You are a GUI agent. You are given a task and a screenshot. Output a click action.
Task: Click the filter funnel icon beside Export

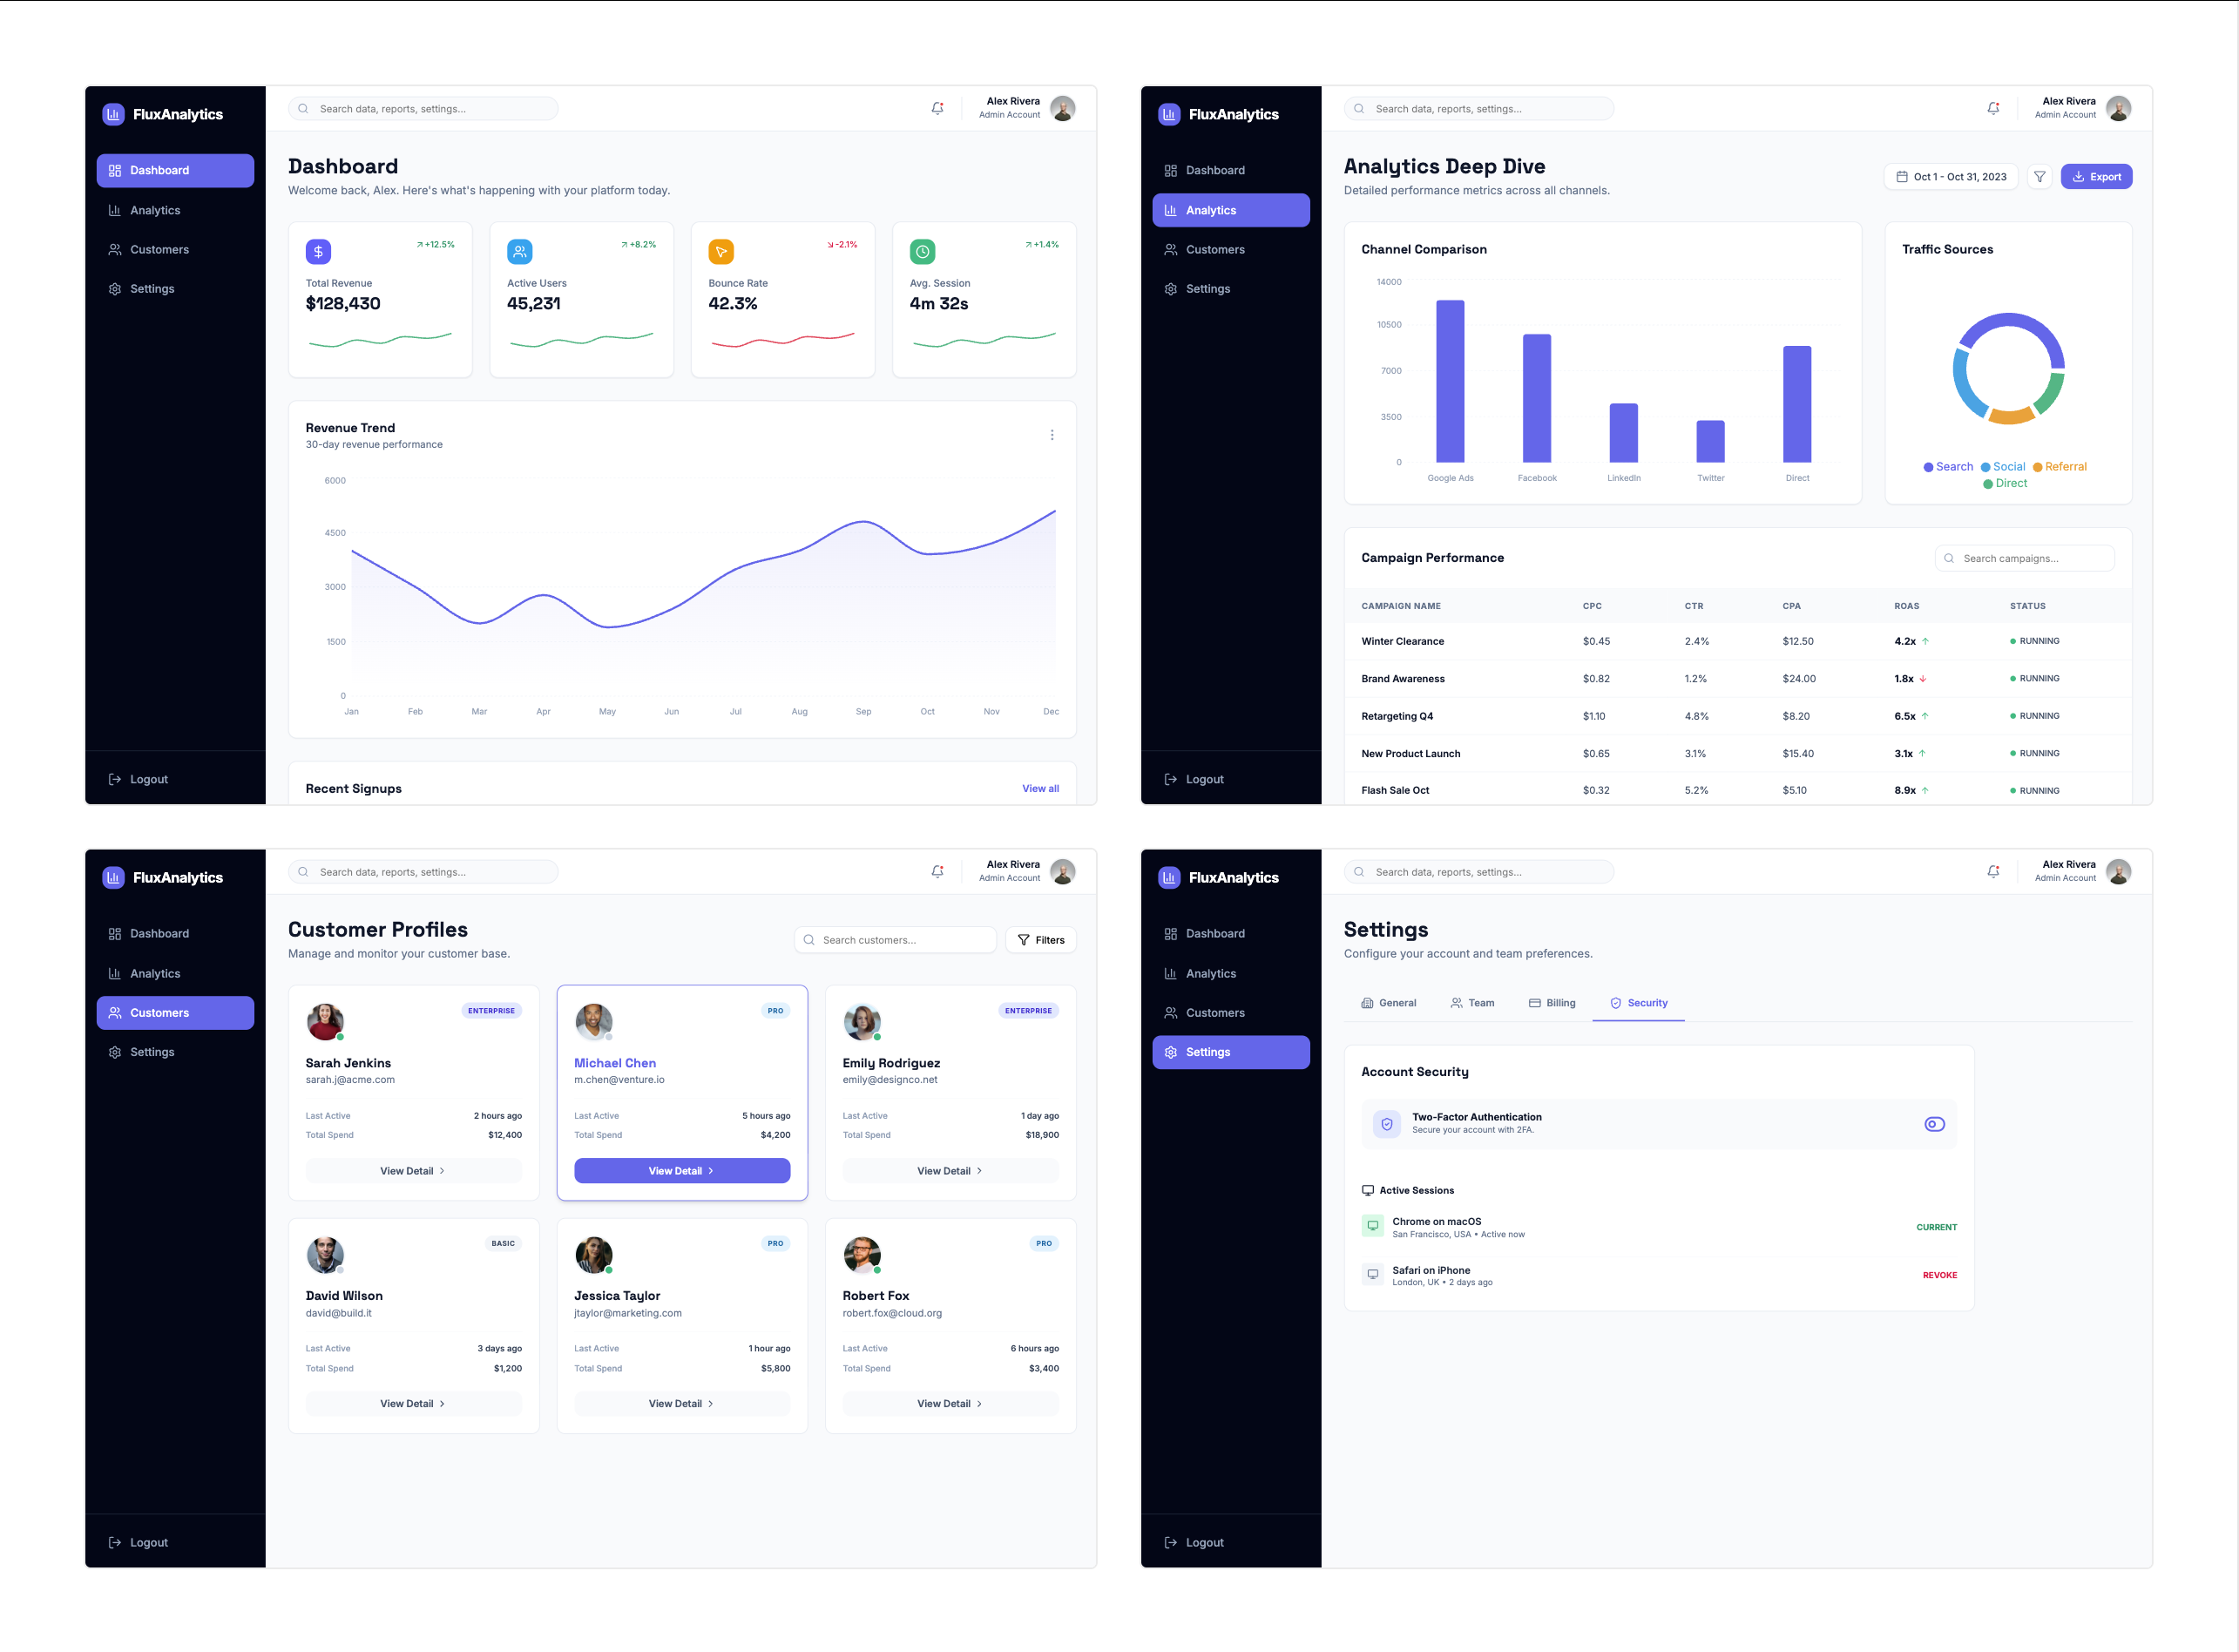click(2039, 177)
